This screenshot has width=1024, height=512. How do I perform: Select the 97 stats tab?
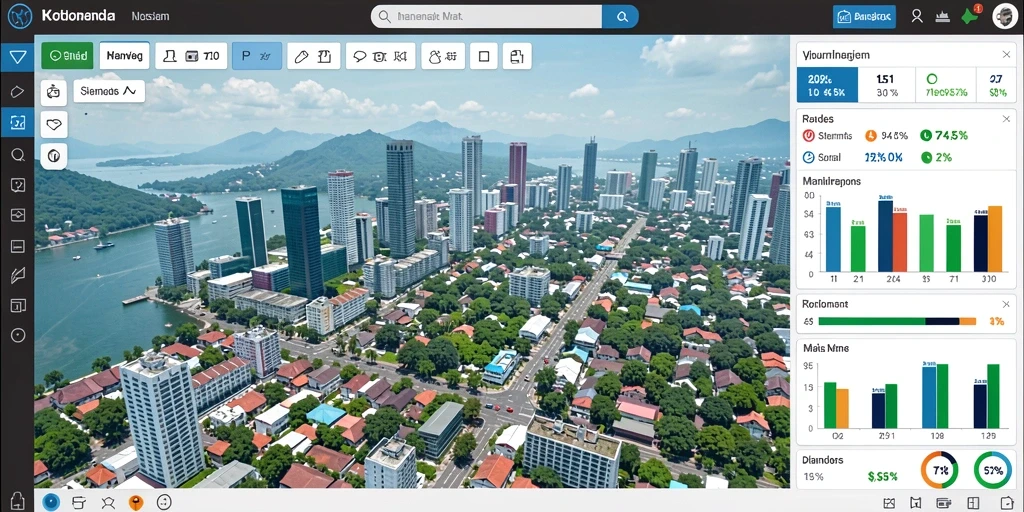997,86
